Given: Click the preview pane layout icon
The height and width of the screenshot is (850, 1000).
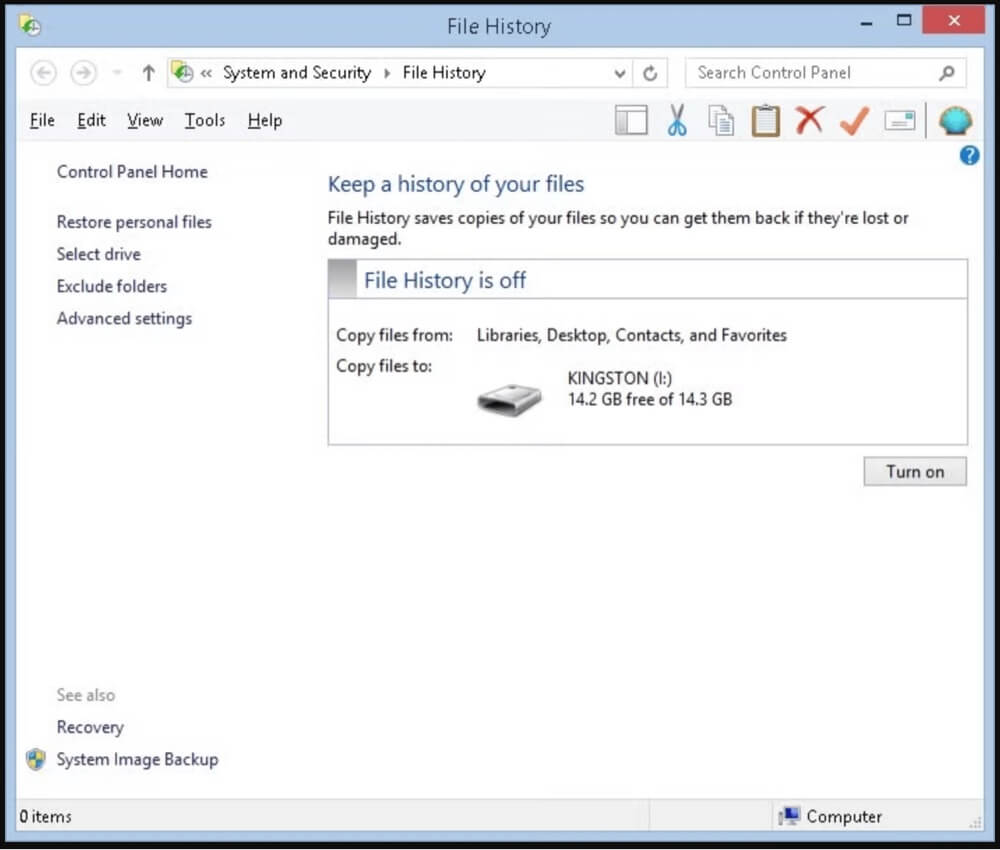Looking at the screenshot, I should [631, 120].
